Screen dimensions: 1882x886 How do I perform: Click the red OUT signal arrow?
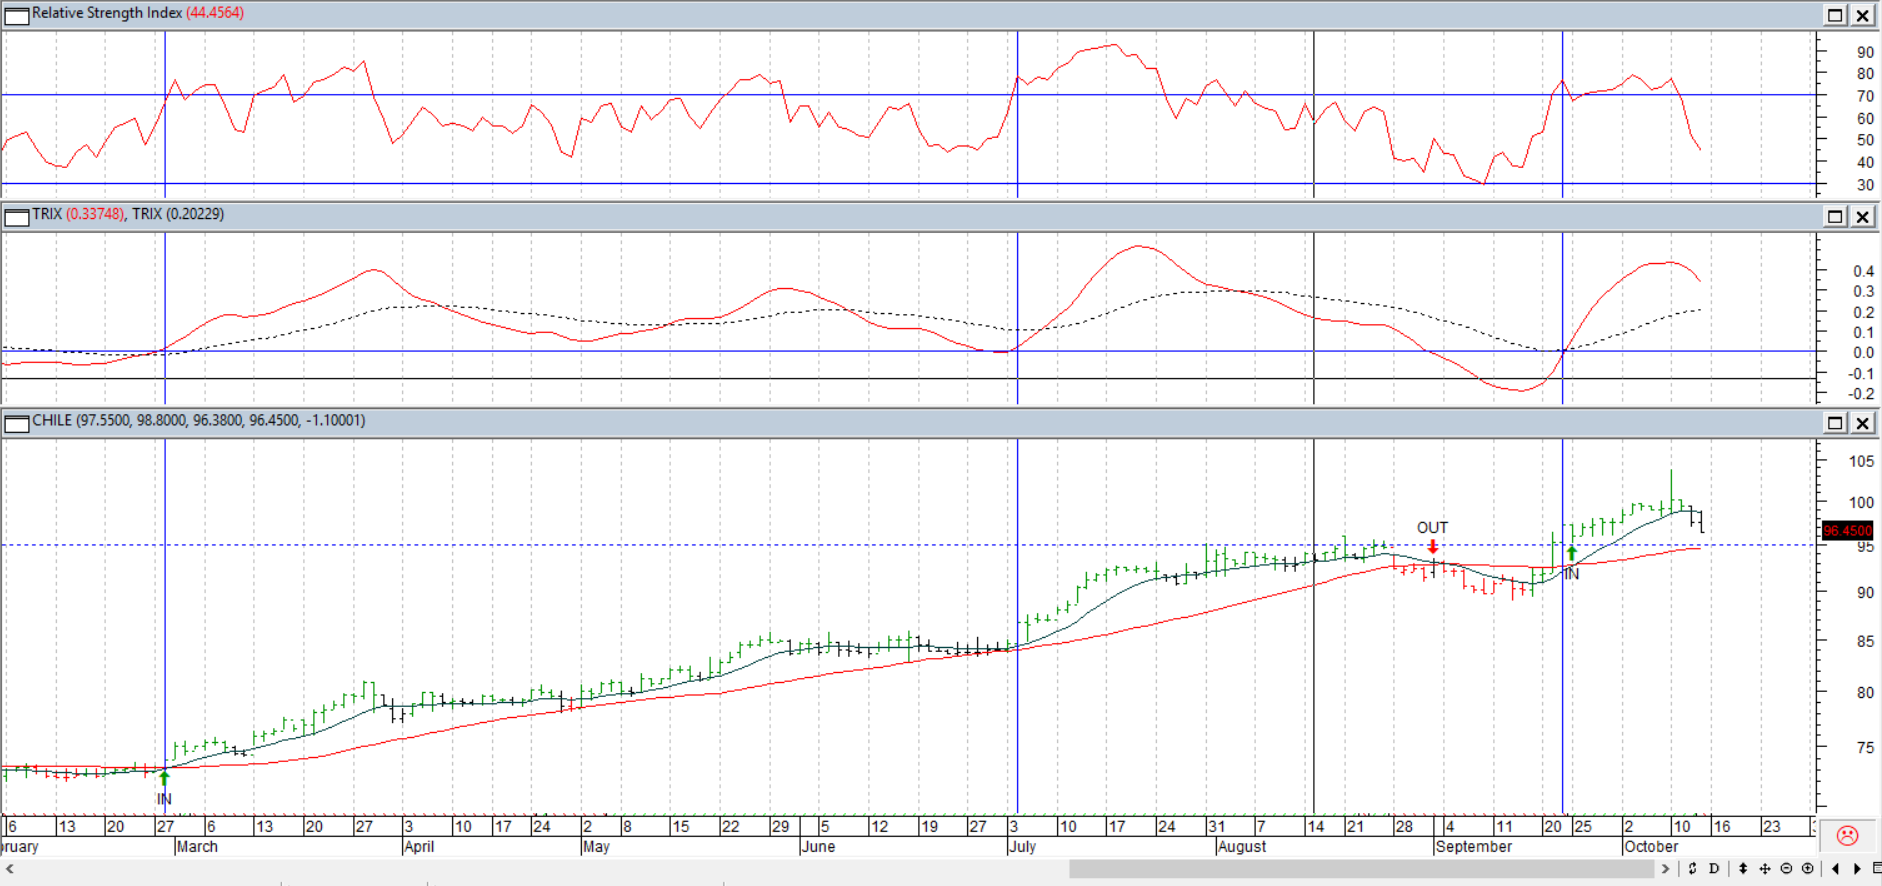coord(1433,547)
